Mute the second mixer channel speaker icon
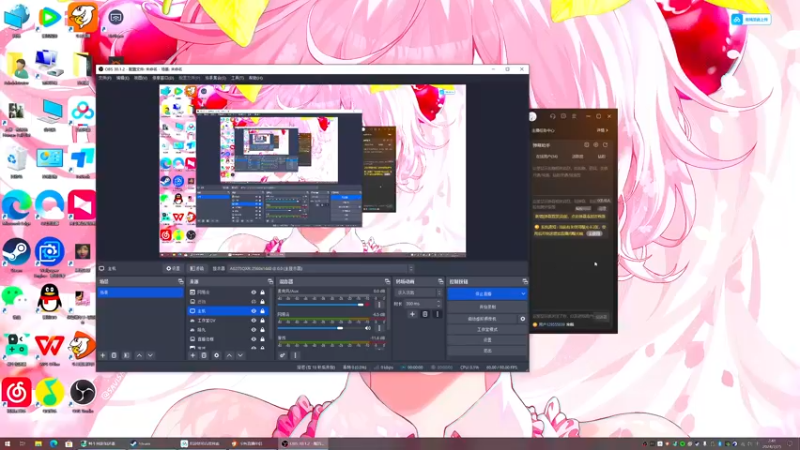The height and width of the screenshot is (450, 800). (367, 328)
